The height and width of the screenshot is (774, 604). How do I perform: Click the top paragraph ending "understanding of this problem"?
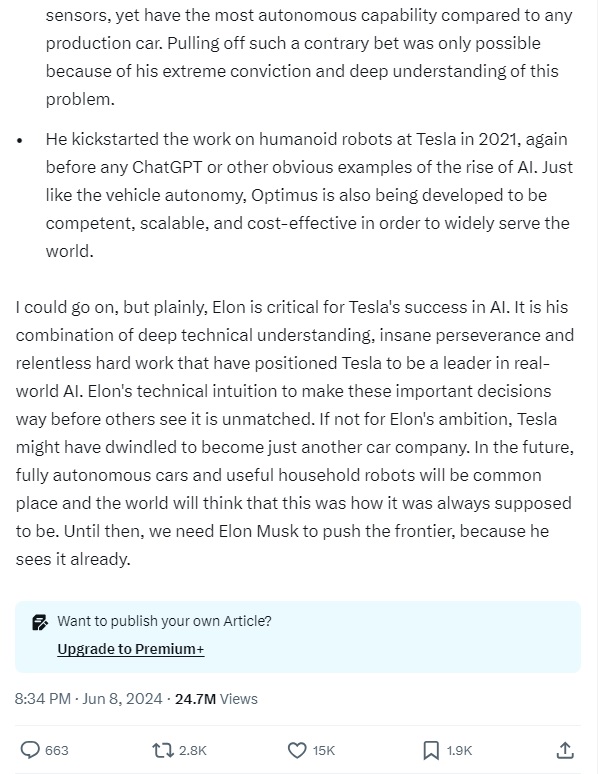point(300,58)
